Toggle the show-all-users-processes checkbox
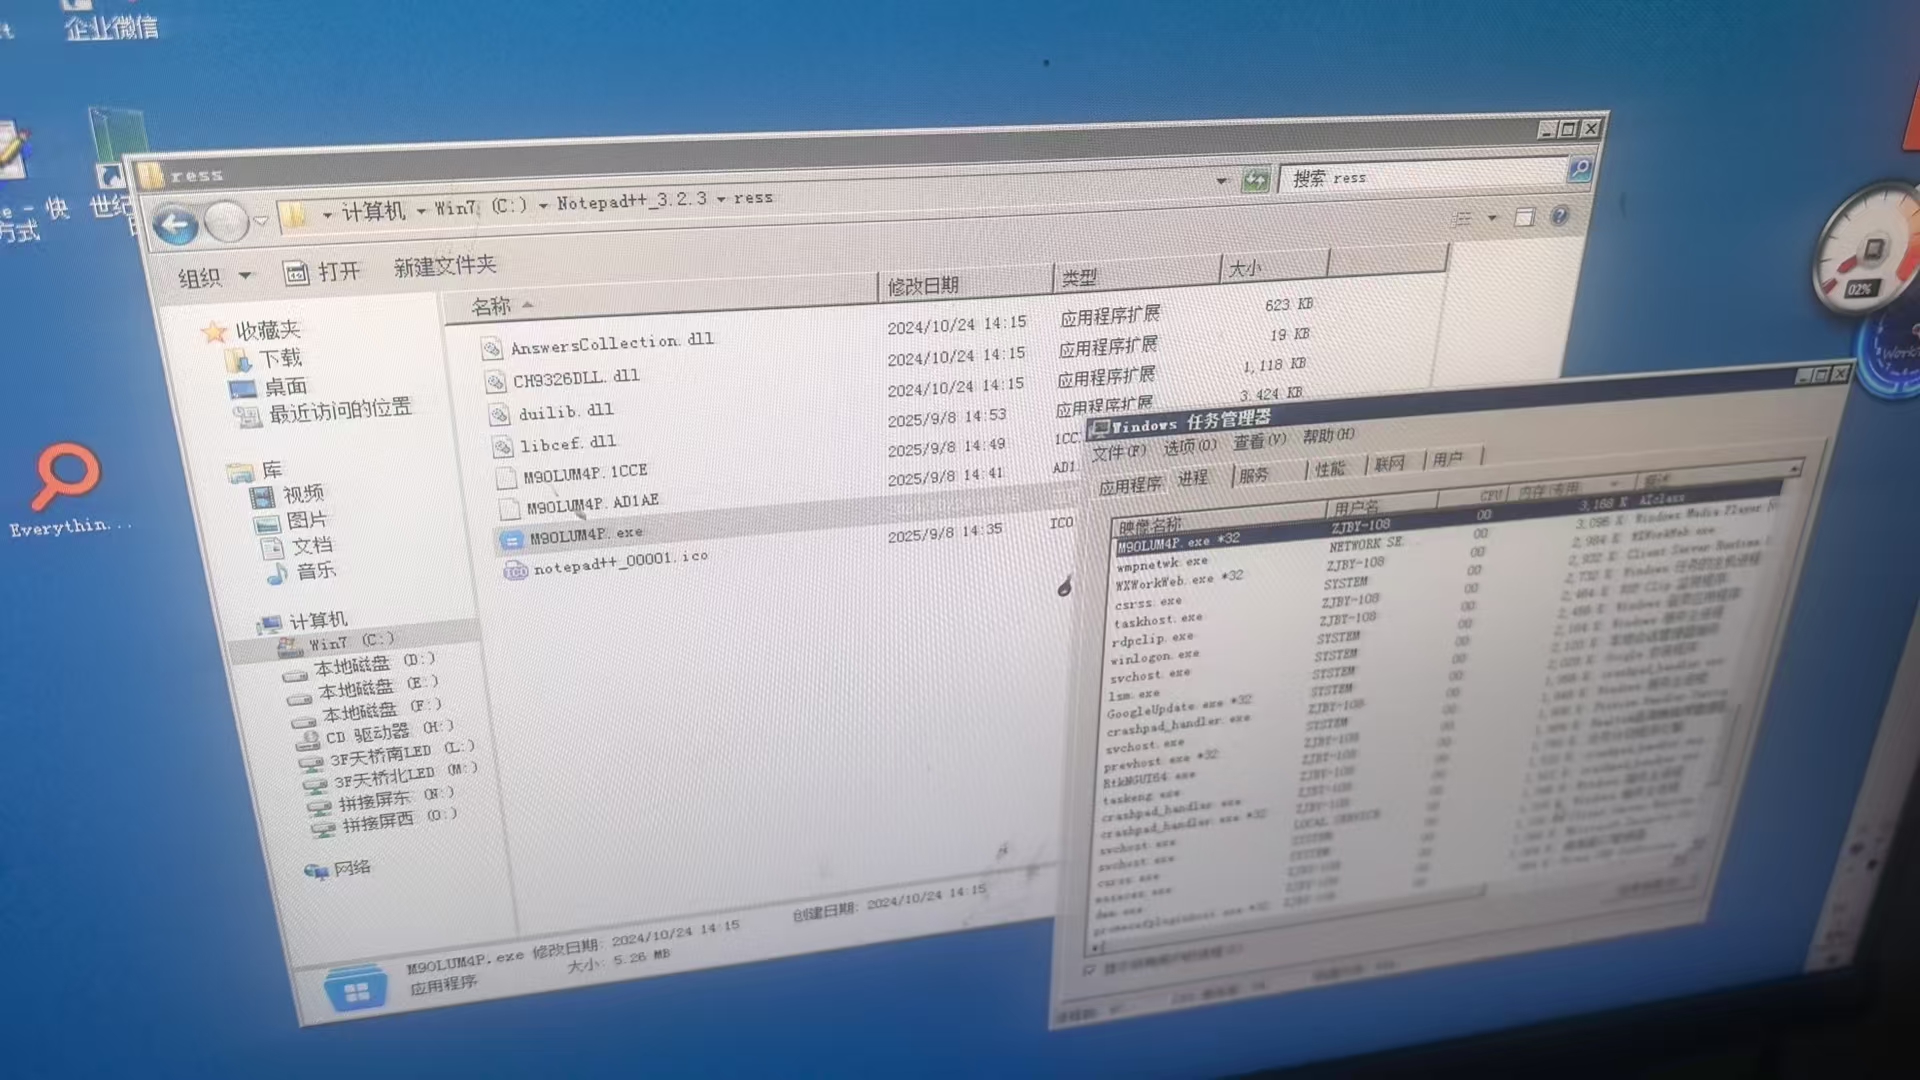1920x1080 pixels. pyautogui.click(x=1090, y=969)
